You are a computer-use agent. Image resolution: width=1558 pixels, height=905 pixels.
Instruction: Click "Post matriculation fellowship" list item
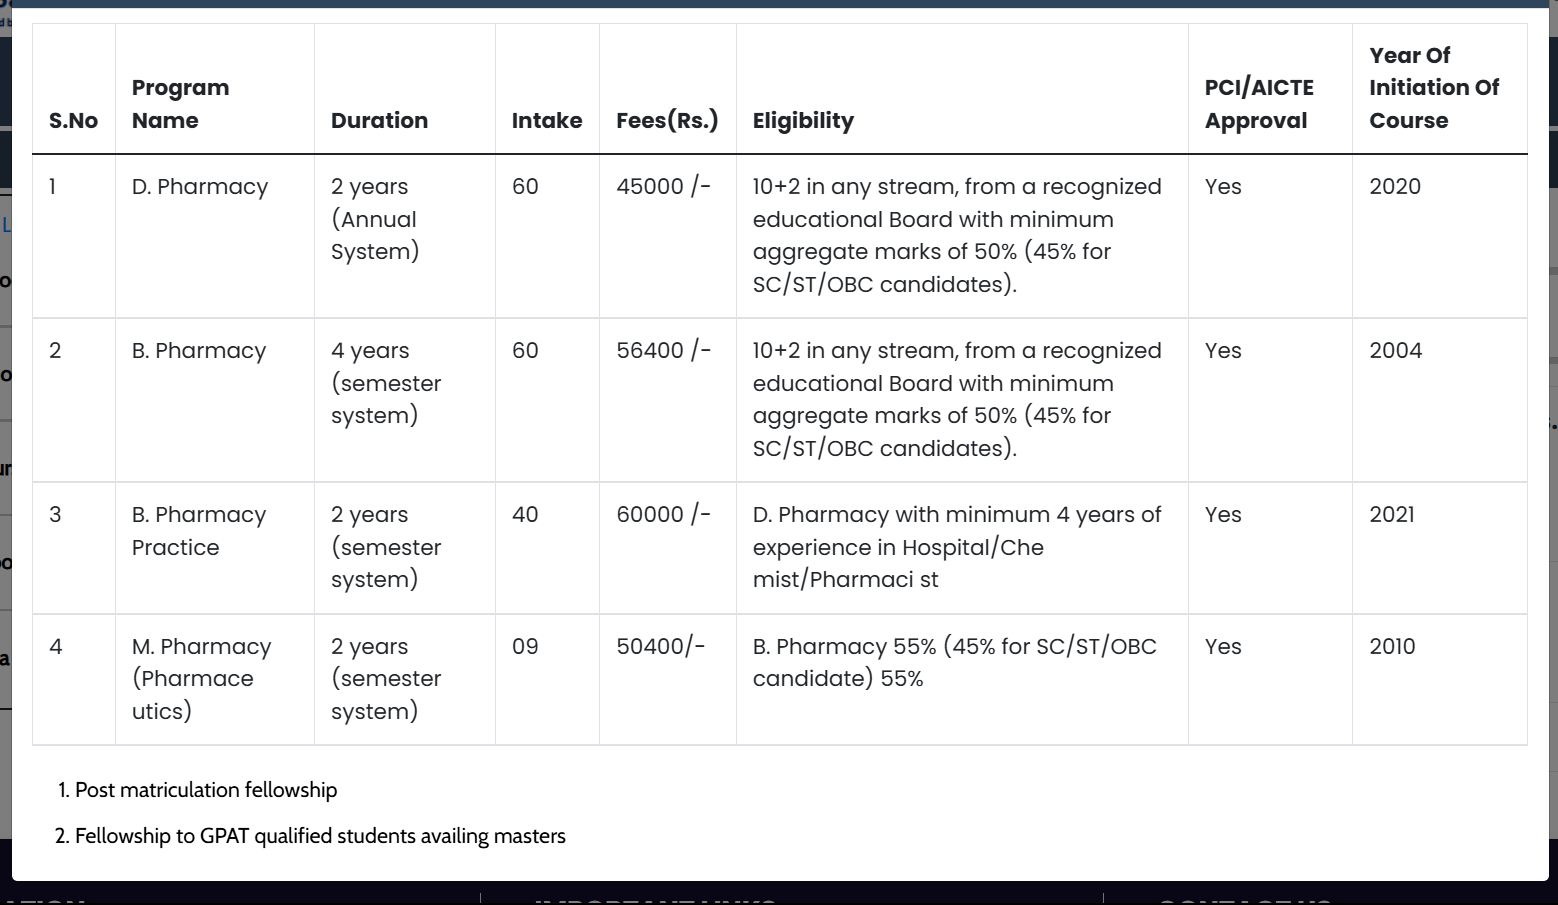click(206, 790)
